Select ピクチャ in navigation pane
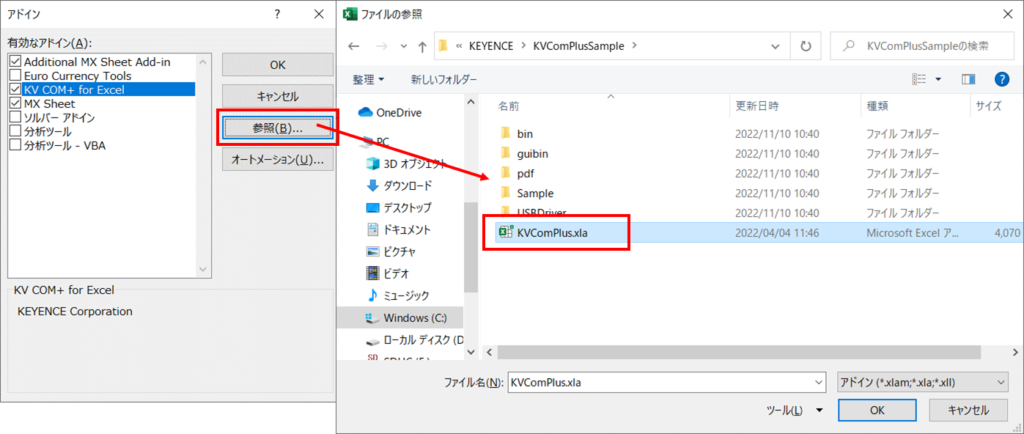Image resolution: width=1024 pixels, height=434 pixels. [391, 251]
